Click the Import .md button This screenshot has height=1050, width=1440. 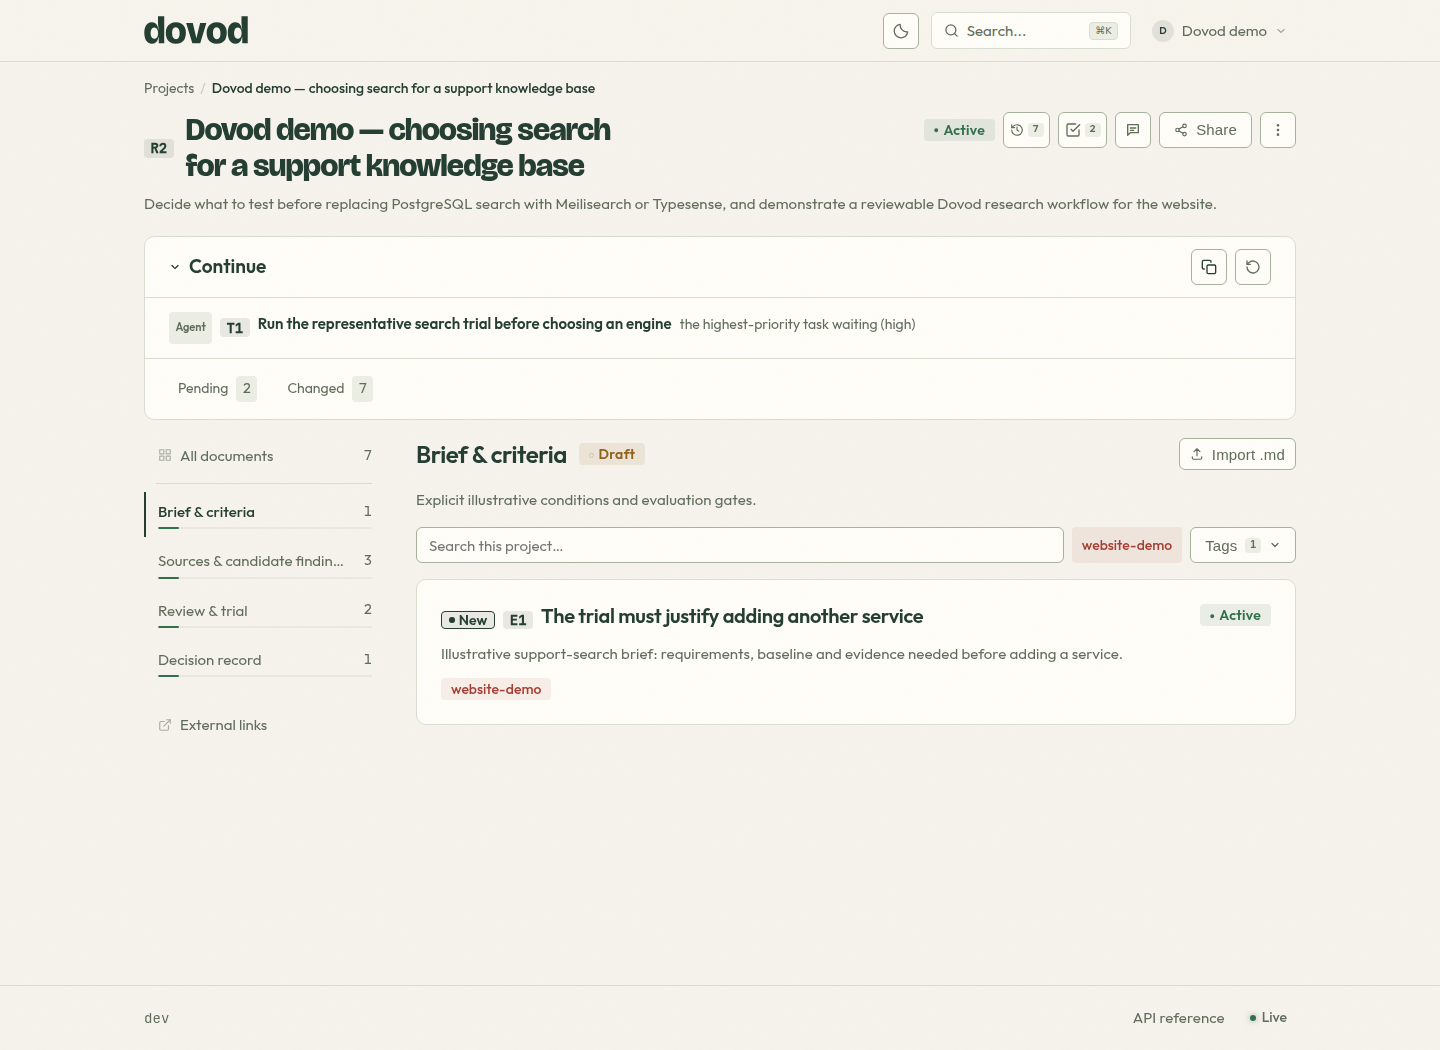click(1237, 454)
